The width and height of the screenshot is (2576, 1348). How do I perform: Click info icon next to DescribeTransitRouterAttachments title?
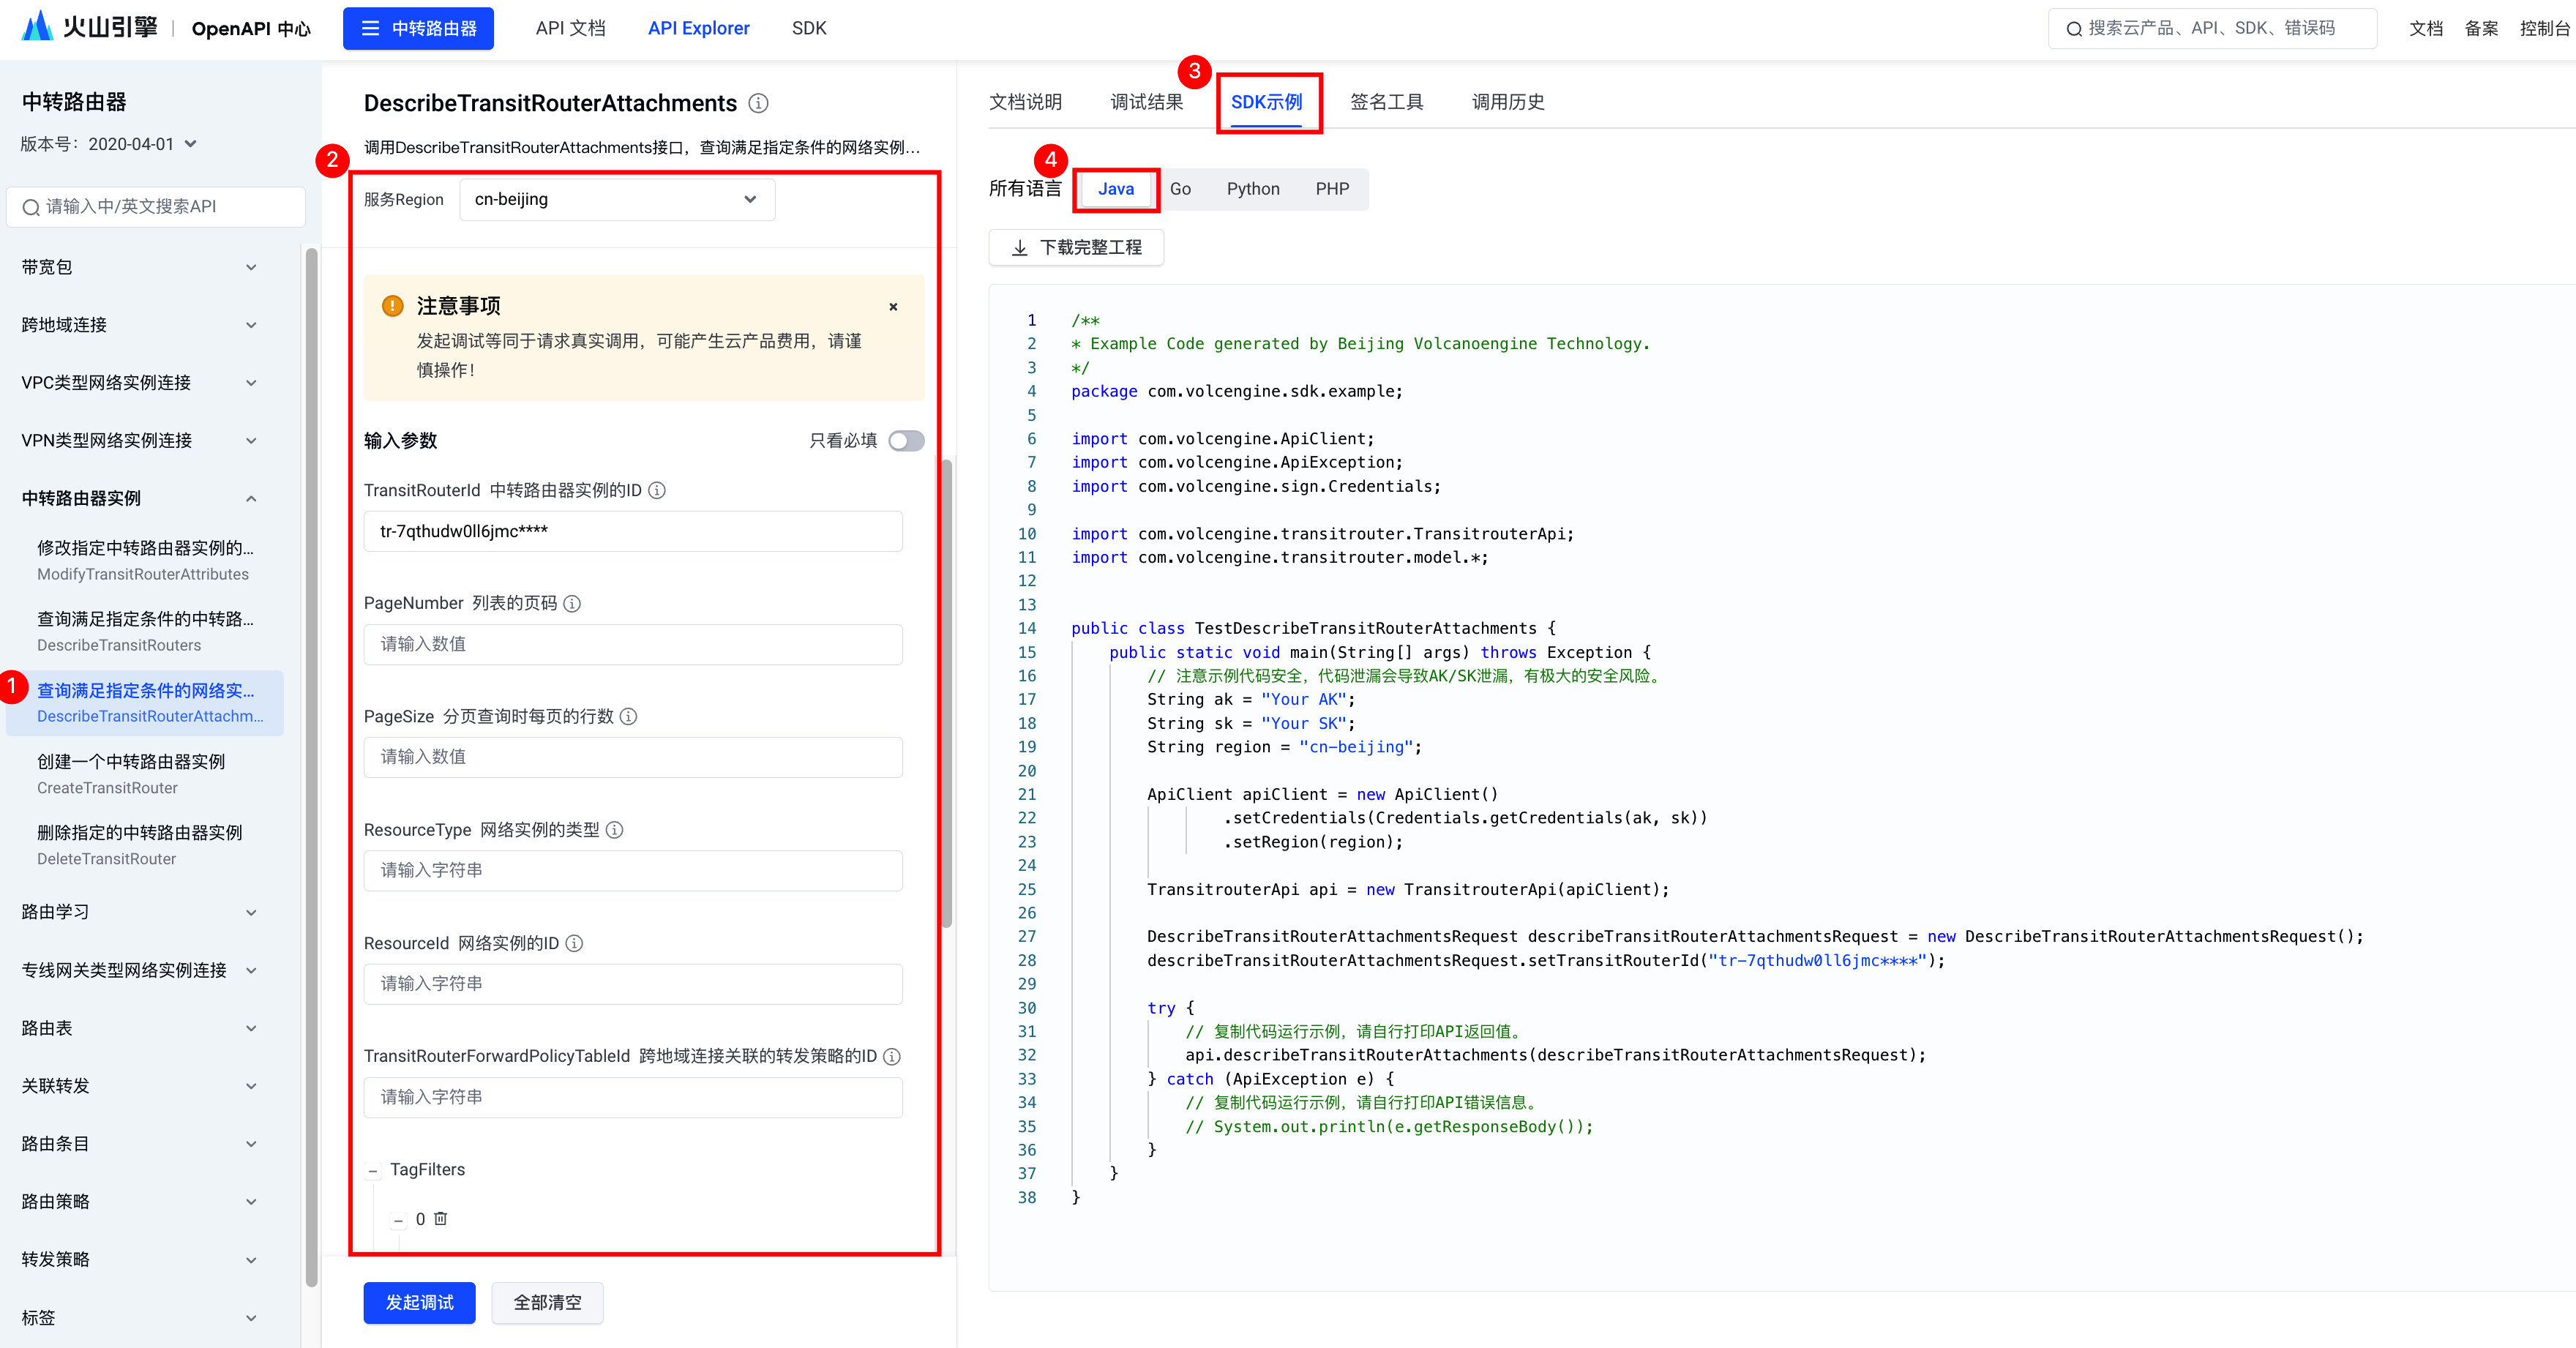pyautogui.click(x=759, y=103)
